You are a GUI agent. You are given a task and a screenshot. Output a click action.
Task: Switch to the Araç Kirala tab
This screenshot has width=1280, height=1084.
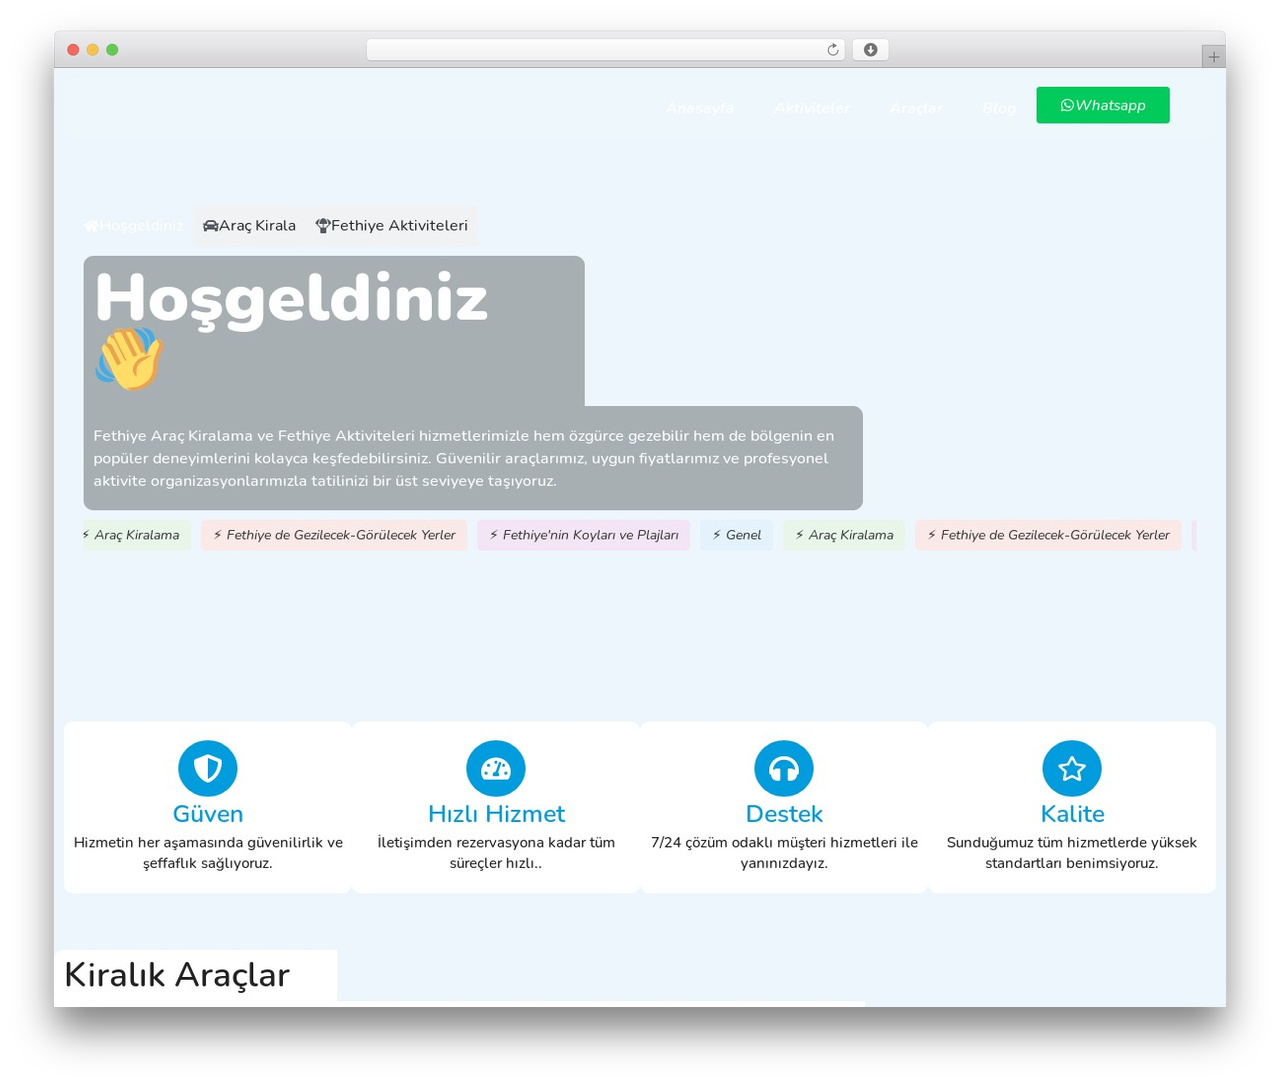pos(249,225)
